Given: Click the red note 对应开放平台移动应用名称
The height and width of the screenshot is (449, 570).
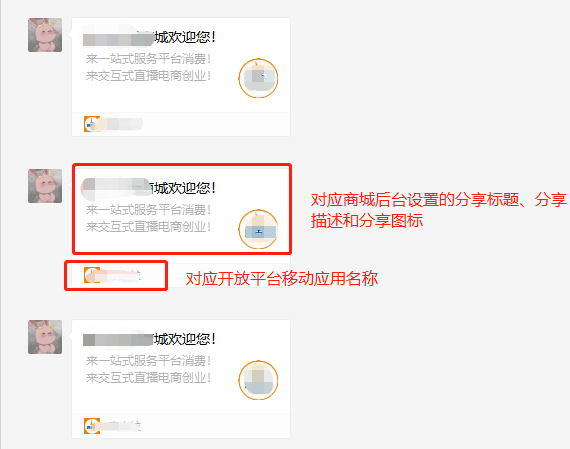Looking at the screenshot, I should [282, 279].
